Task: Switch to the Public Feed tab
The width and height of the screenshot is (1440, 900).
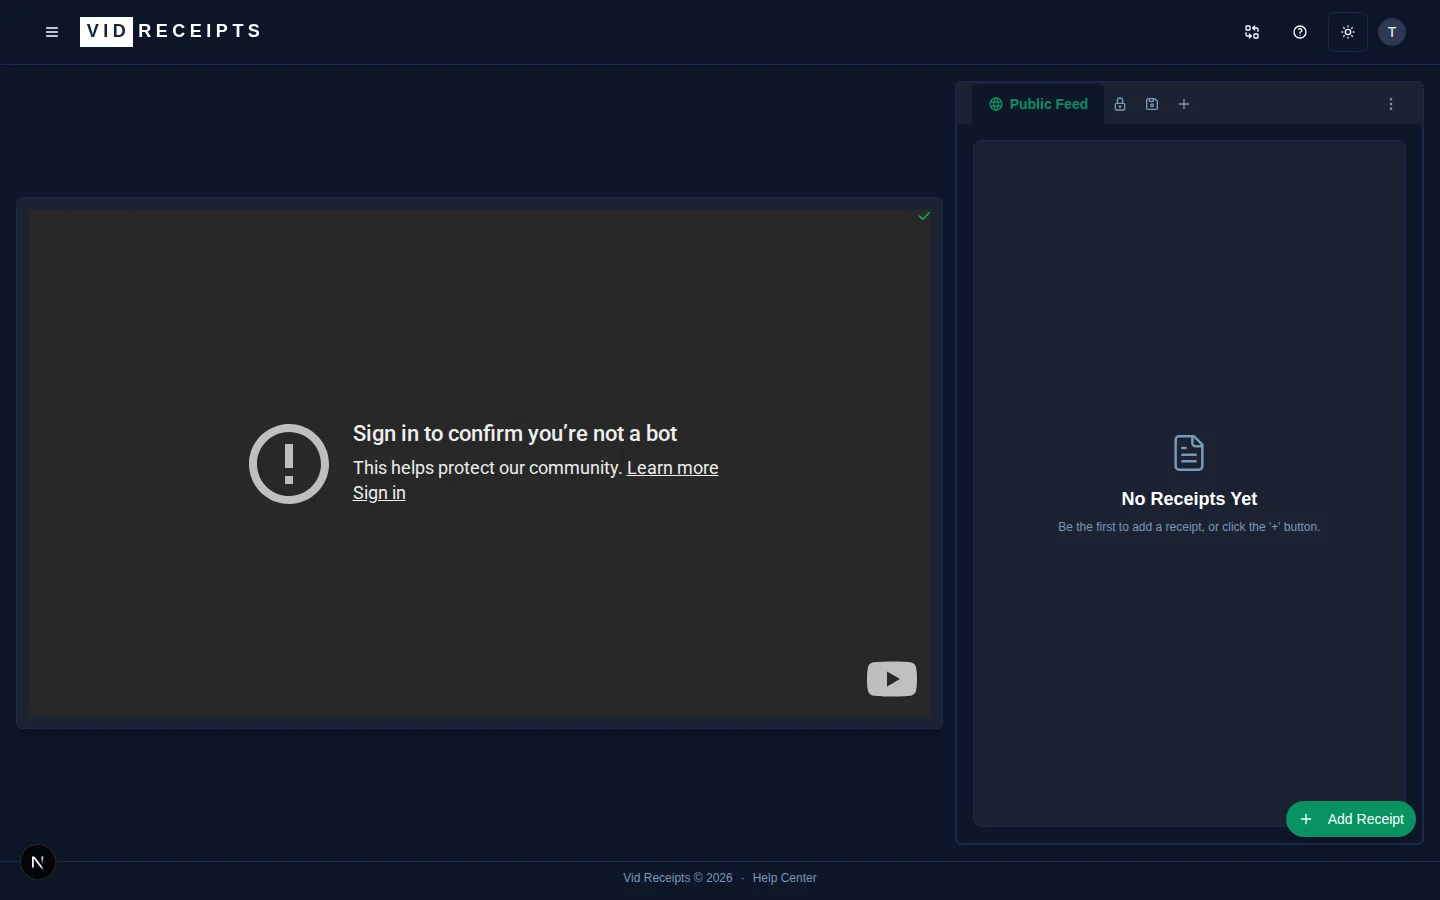Action: pyautogui.click(x=1048, y=104)
